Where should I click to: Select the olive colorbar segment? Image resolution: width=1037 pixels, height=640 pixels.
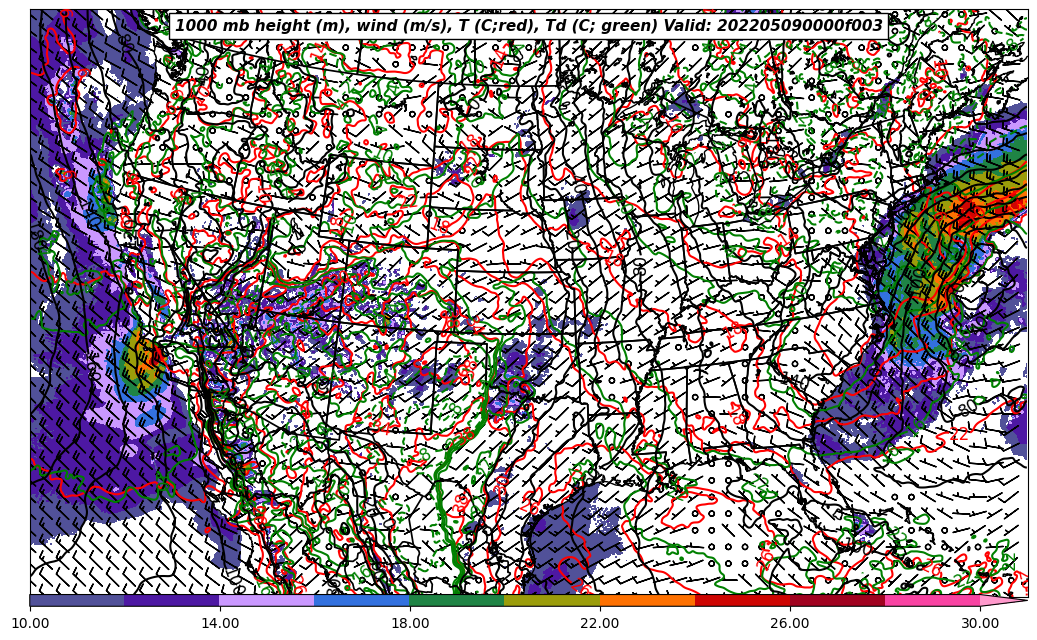[x=552, y=600]
